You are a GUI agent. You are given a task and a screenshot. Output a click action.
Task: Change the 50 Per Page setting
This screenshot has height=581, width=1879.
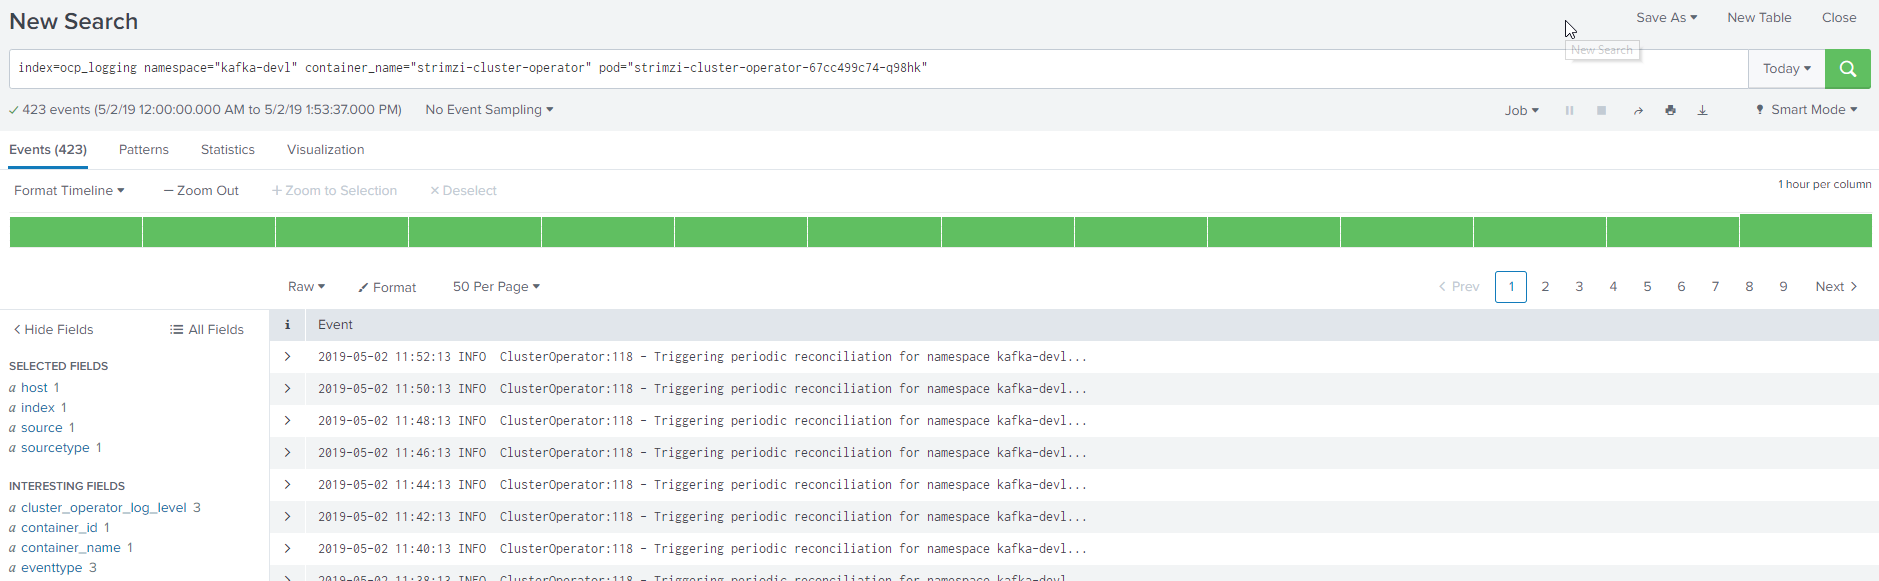496,287
